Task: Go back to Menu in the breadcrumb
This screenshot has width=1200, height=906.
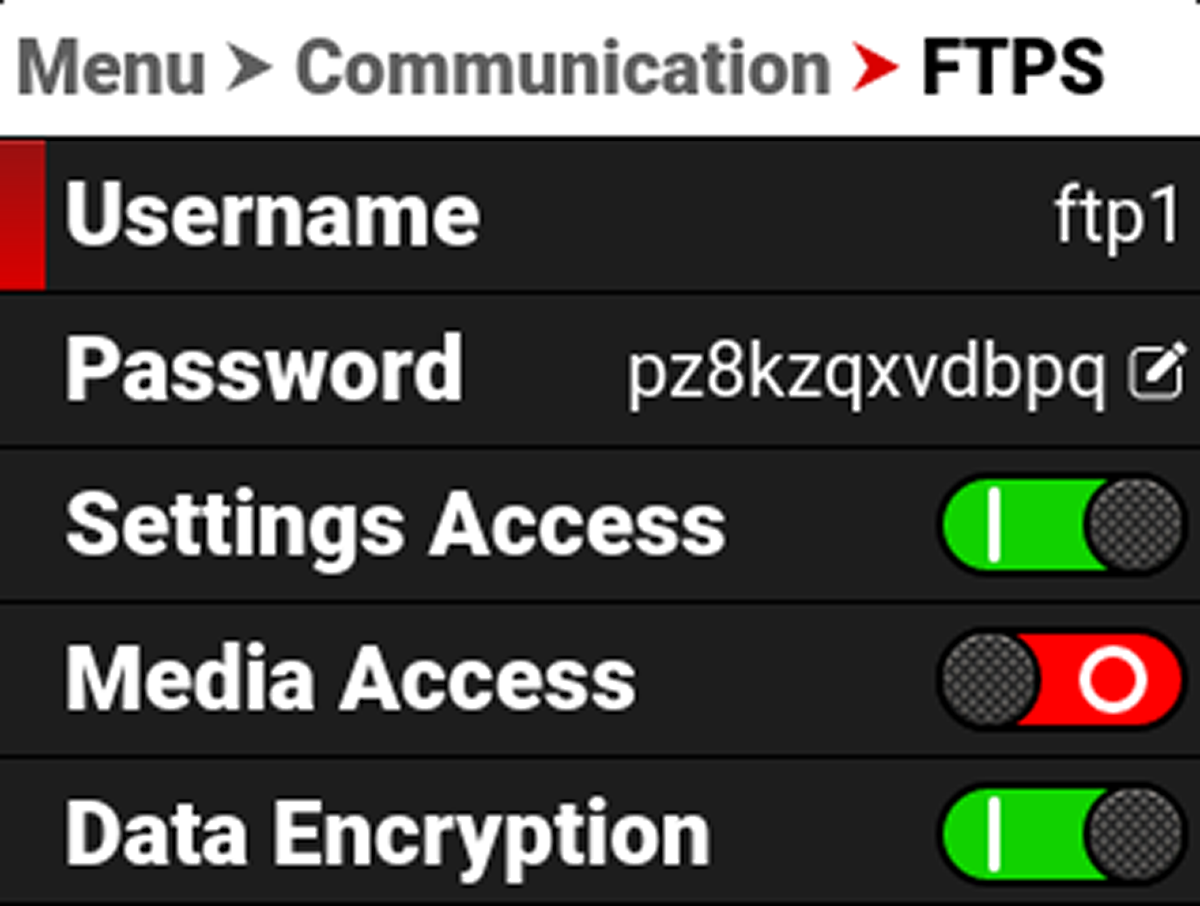Action: [x=111, y=69]
